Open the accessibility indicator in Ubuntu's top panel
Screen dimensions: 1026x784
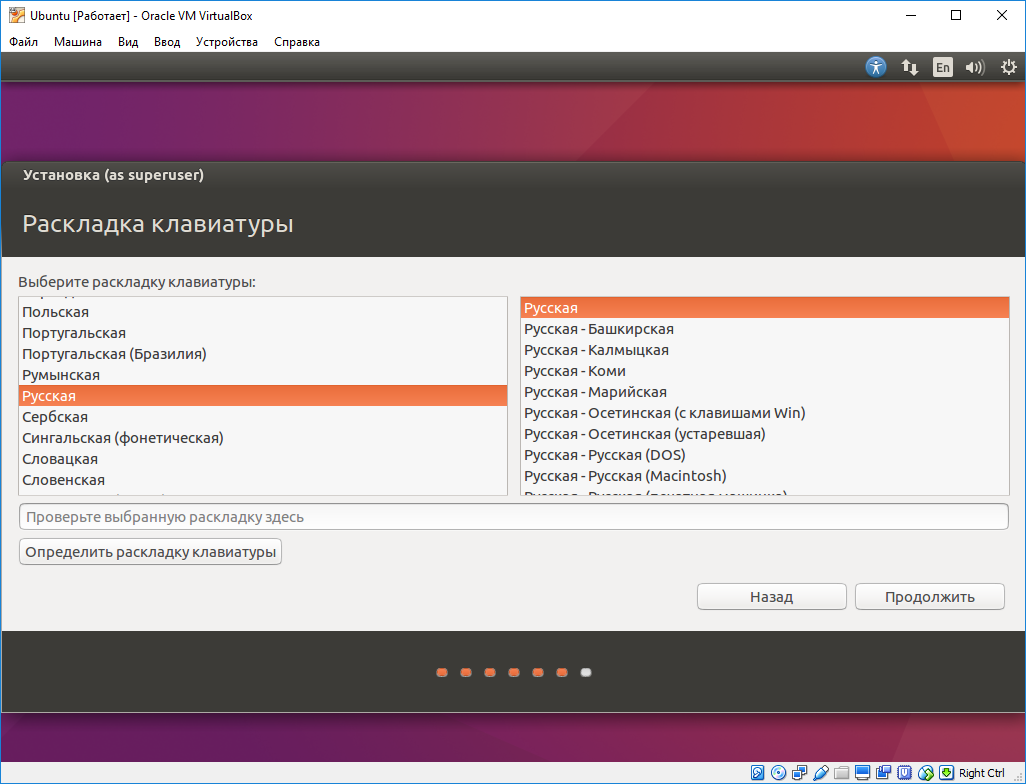tap(876, 67)
